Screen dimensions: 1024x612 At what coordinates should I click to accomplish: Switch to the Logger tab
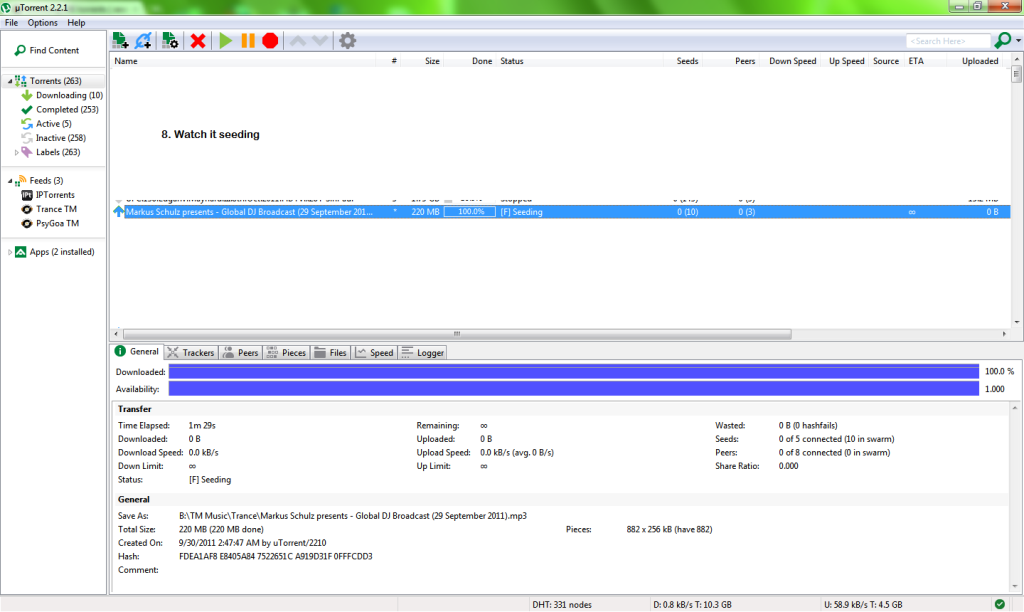click(x=423, y=353)
